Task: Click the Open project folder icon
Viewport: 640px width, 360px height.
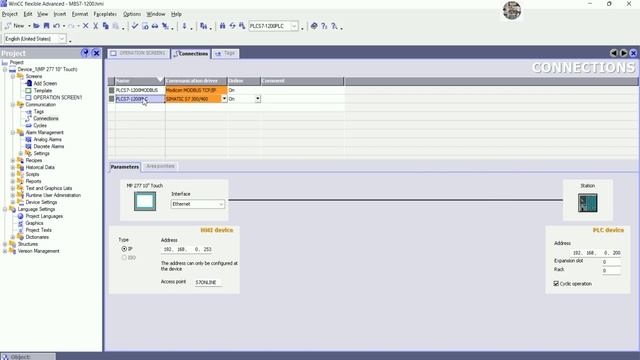Action: (36, 26)
